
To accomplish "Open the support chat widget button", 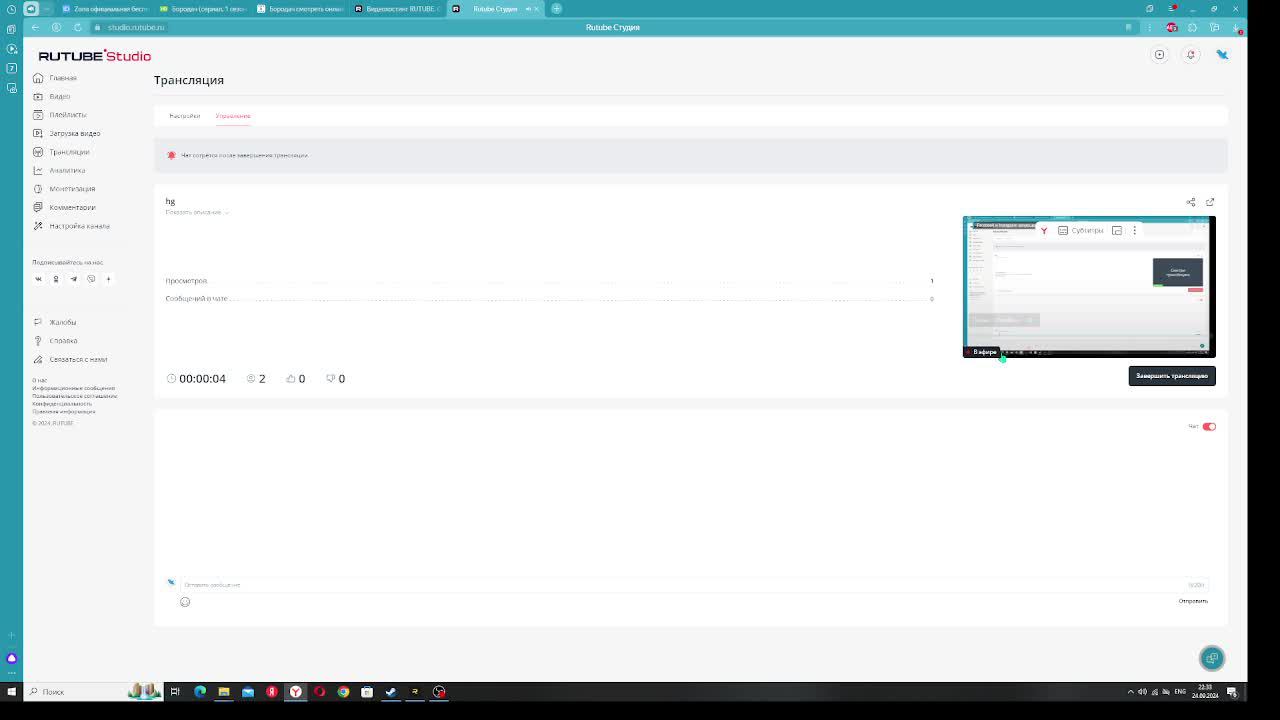I will 1212,658.
